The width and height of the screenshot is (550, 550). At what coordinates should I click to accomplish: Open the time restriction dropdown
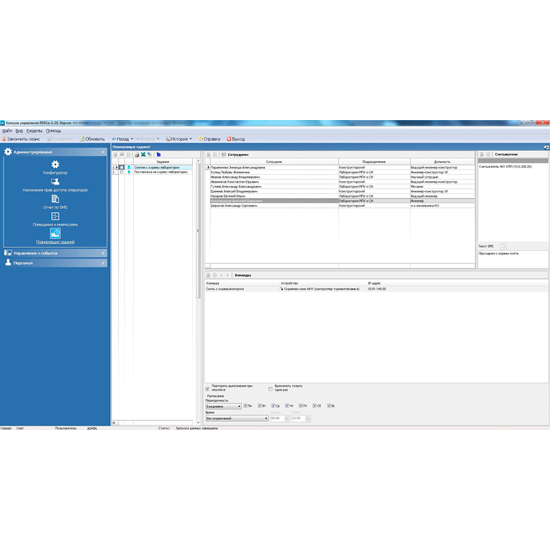pos(237,418)
